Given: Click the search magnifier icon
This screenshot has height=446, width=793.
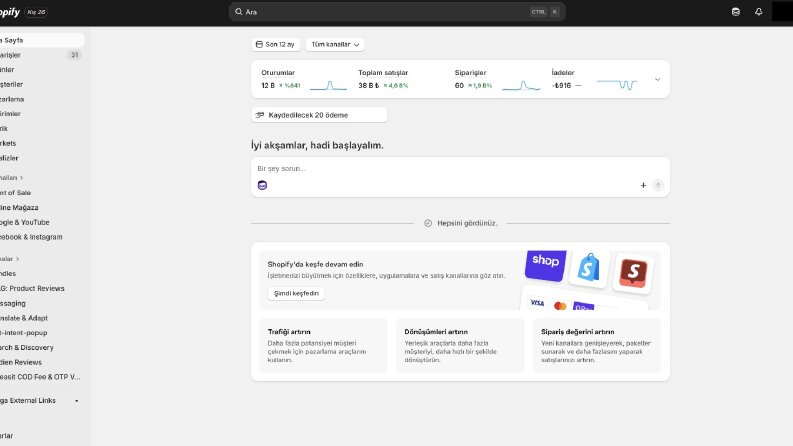Looking at the screenshot, I should point(239,12).
